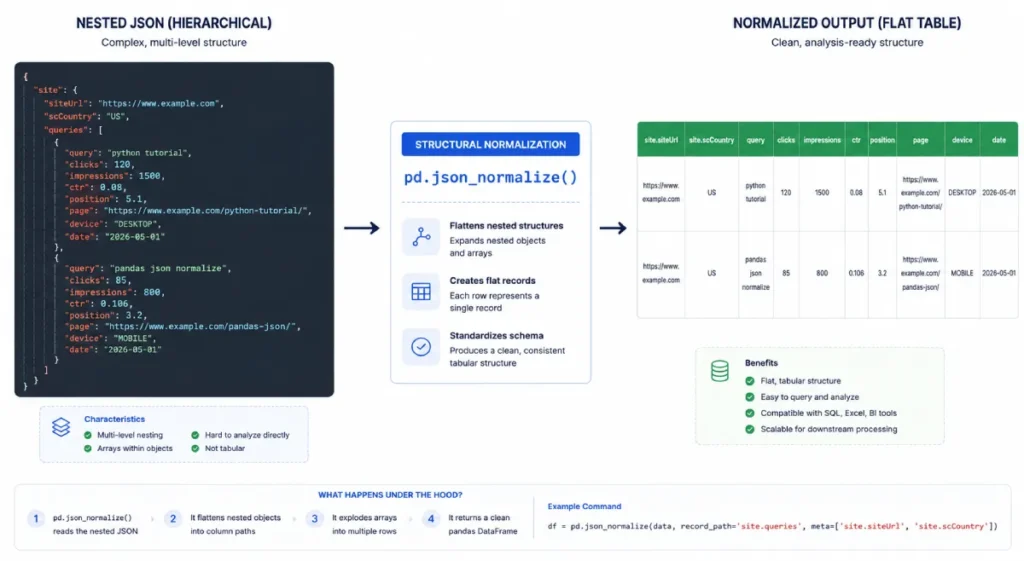The width and height of the screenshot is (1024, 561).
Task: Click the 'reads the nested JSON' step text
Action: 95,532
